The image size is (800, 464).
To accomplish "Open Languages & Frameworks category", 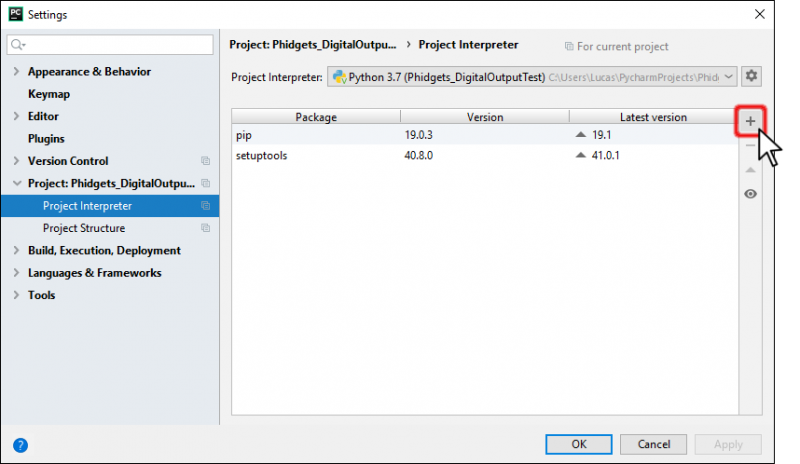I will tap(94, 273).
